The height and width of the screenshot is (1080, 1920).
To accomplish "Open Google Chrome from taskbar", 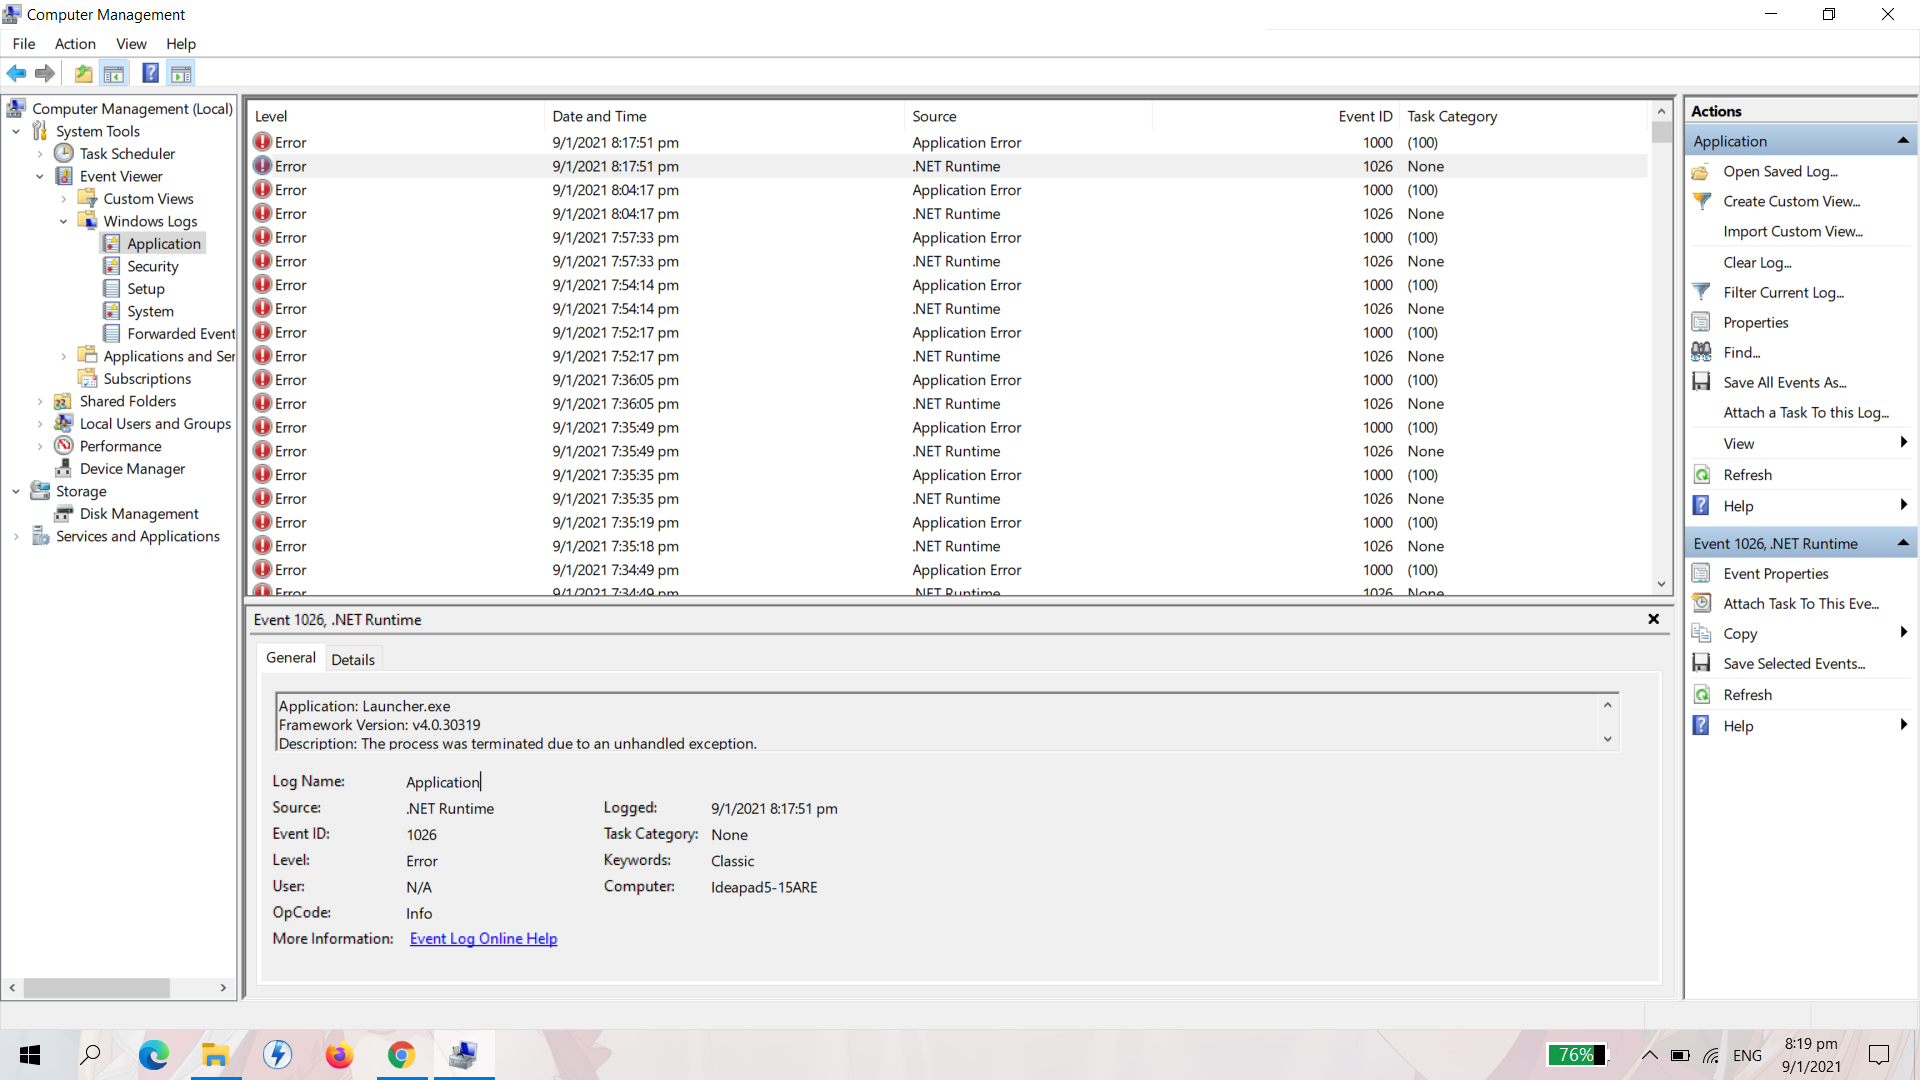I will point(402,1055).
